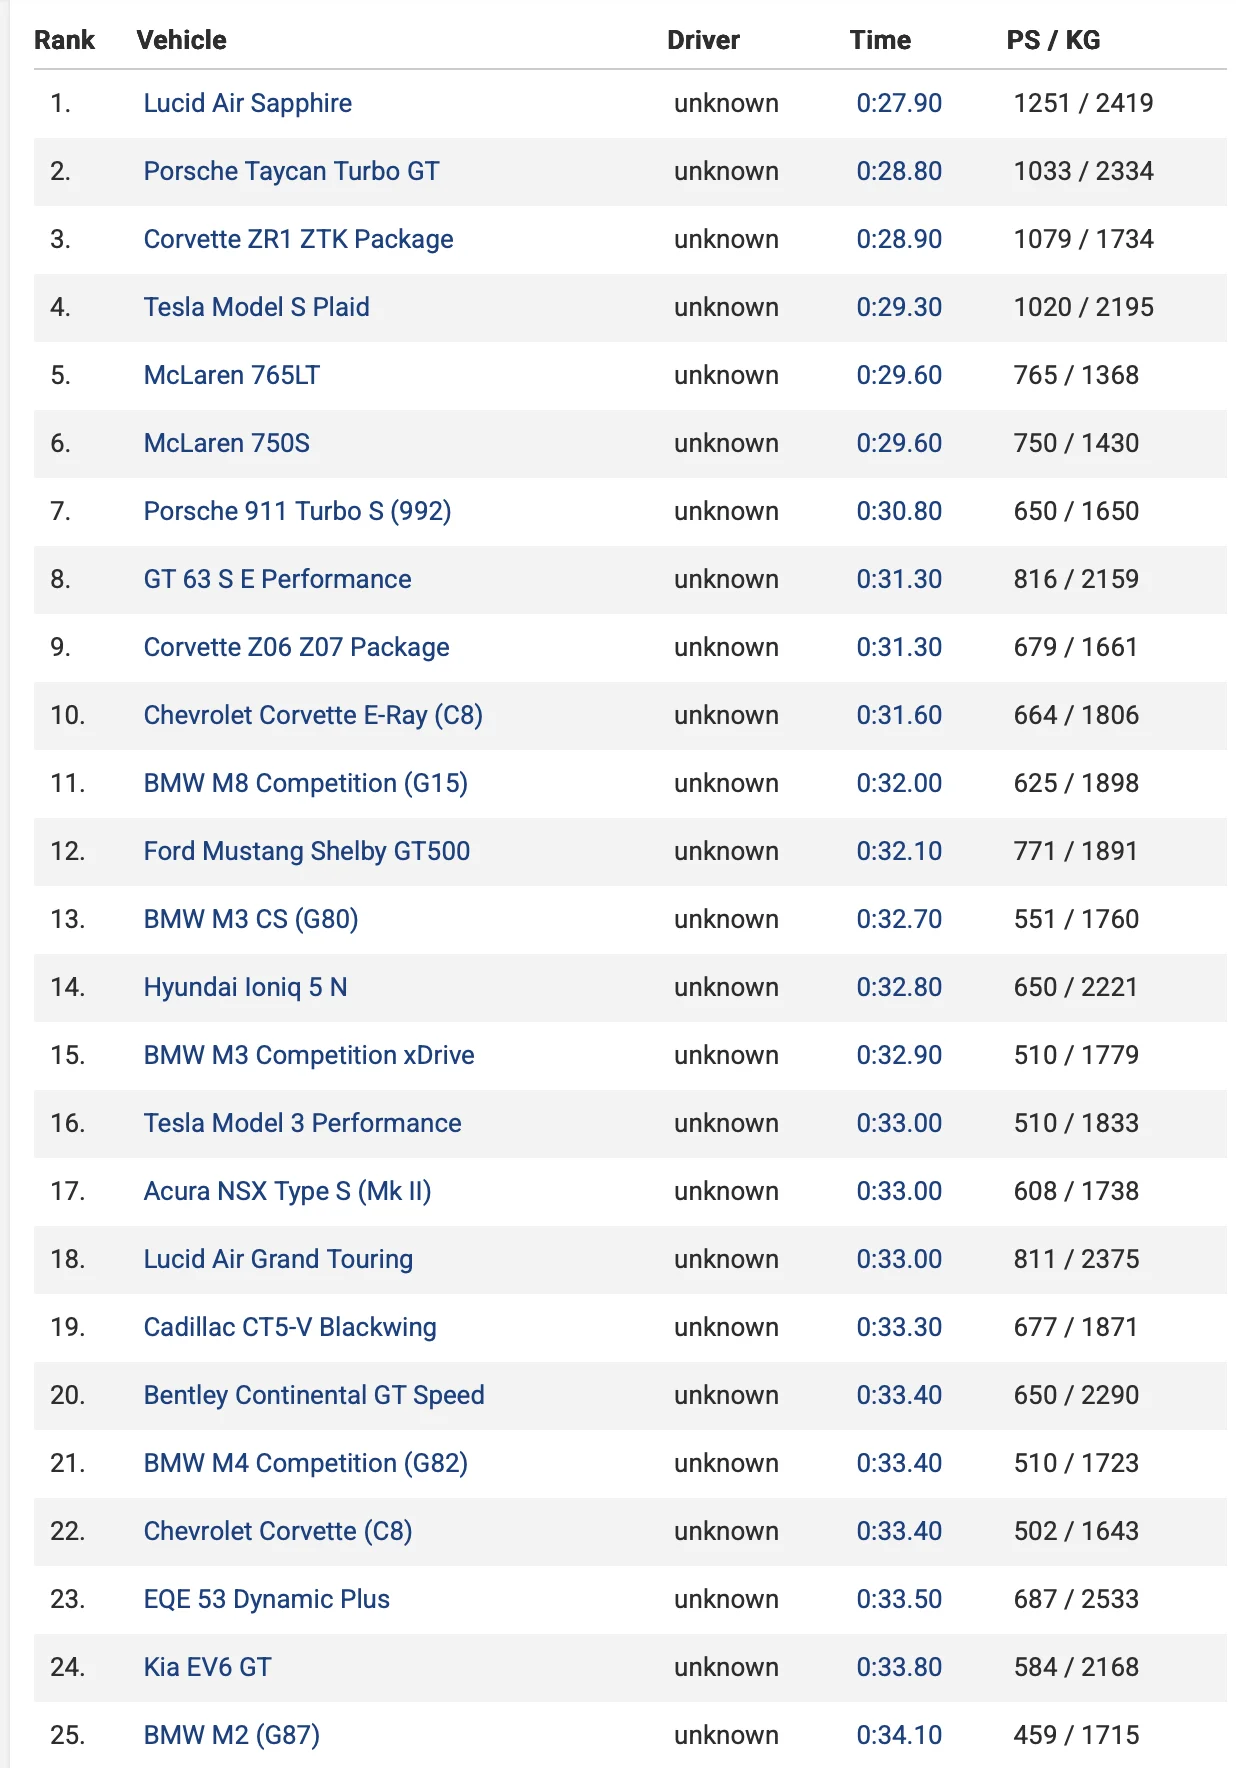Click the 0:32.70 lap time

[x=899, y=919]
